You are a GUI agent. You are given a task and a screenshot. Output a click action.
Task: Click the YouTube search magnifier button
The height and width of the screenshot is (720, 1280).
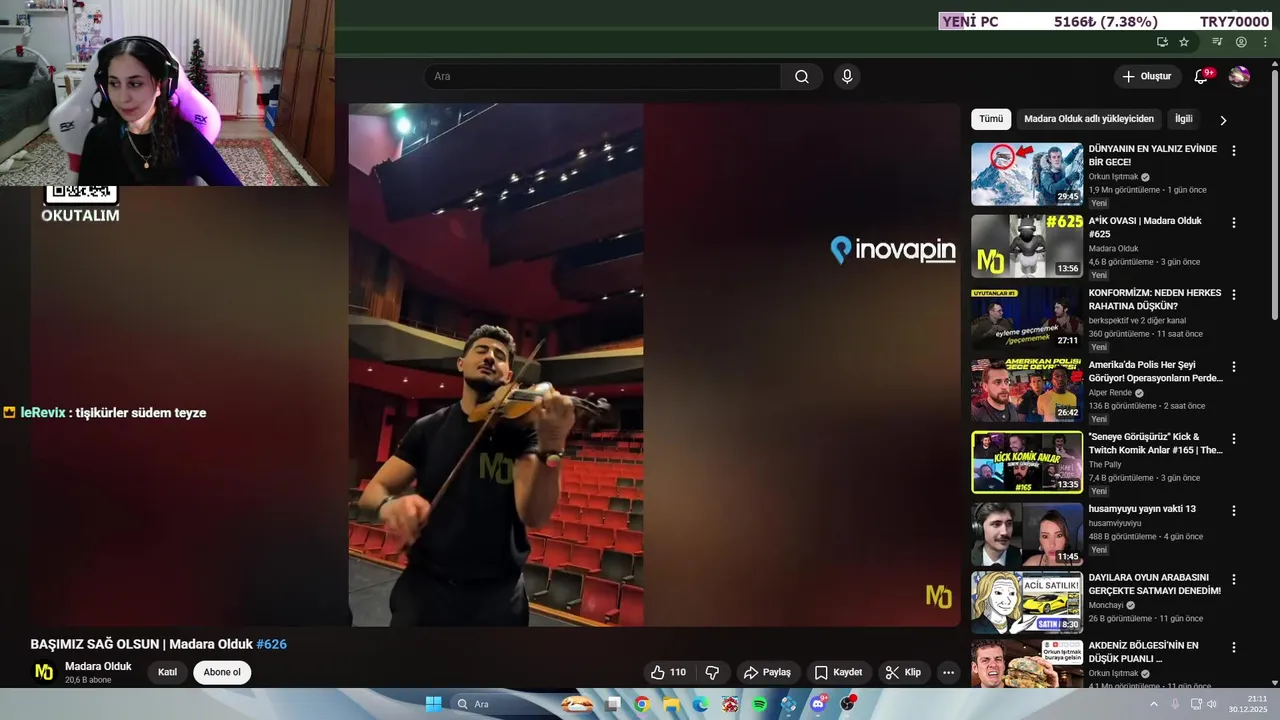coord(802,77)
